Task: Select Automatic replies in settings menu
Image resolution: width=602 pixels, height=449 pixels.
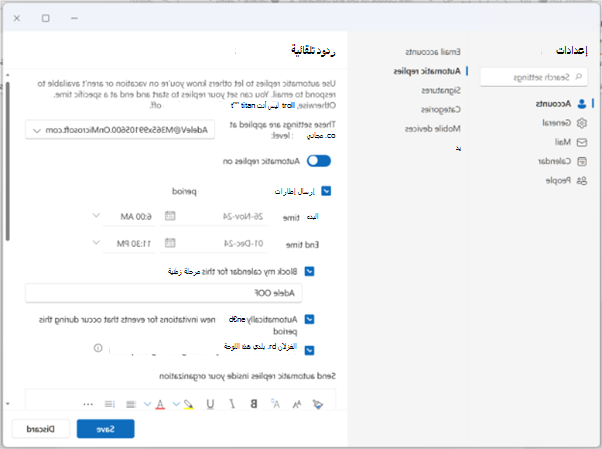Action: point(427,71)
